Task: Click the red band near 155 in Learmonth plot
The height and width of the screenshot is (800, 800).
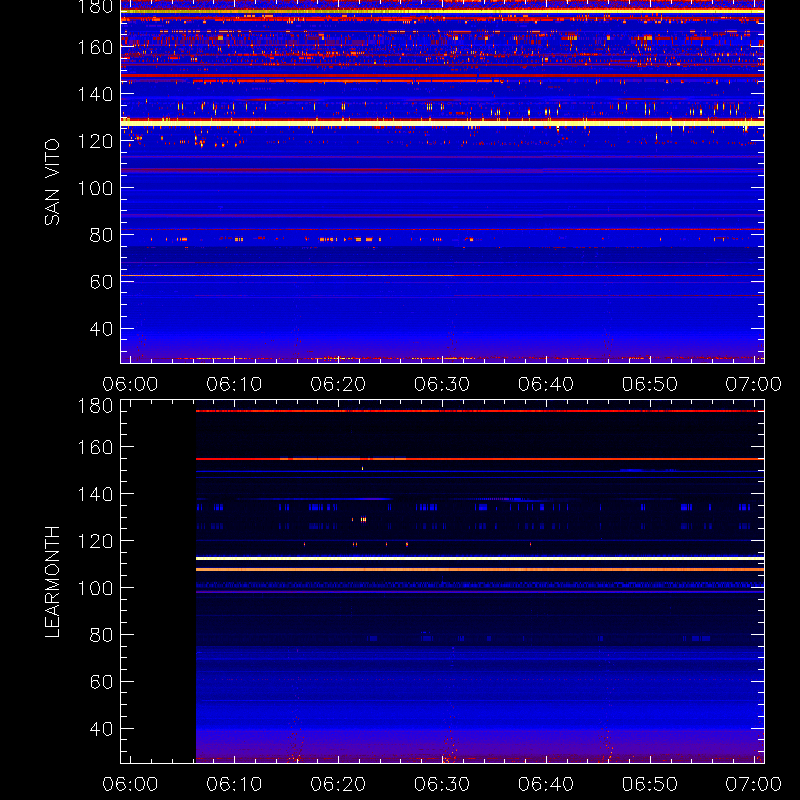Action: tap(480, 459)
